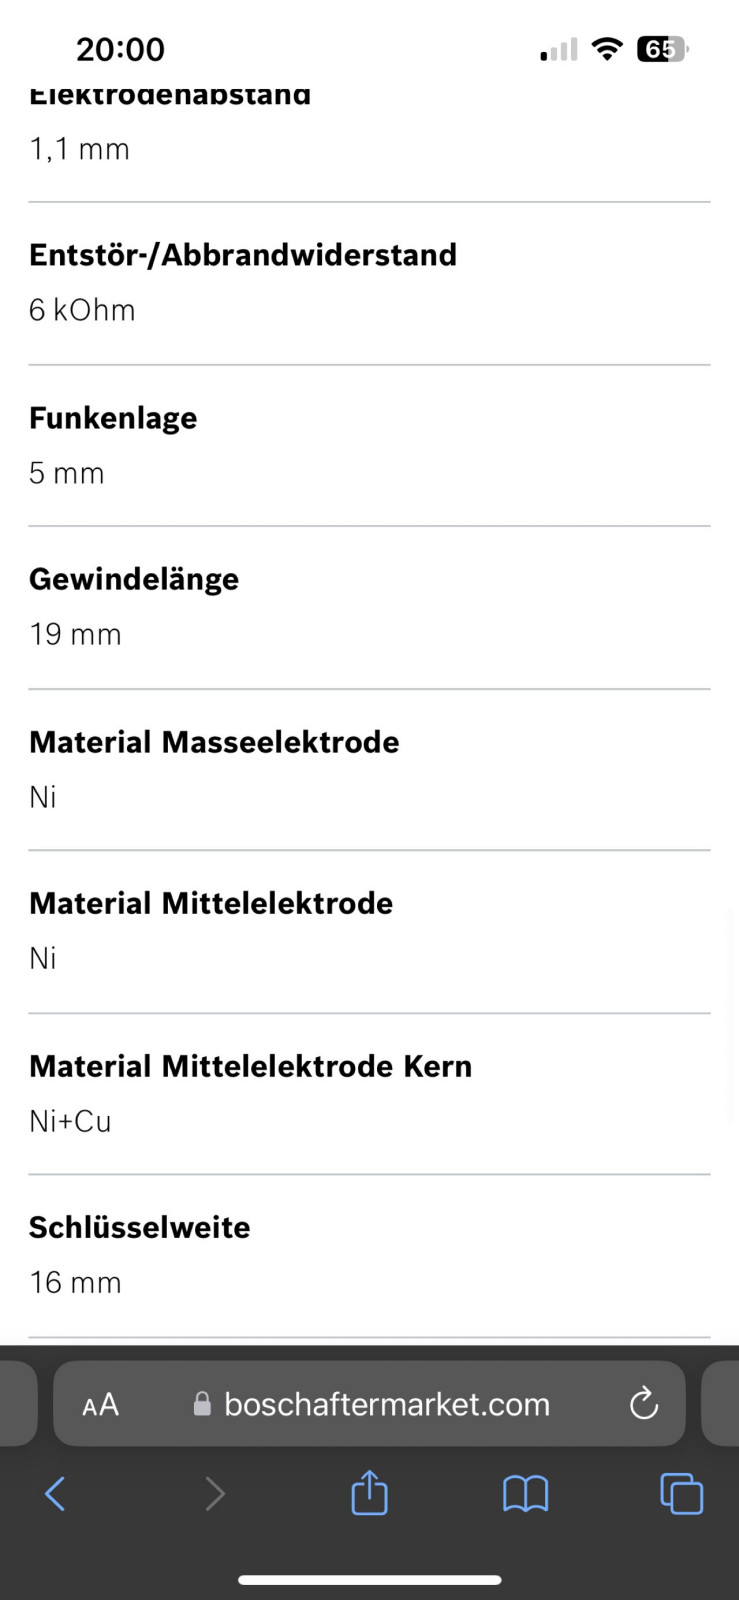Reload the boschaftermarket.com page

tap(644, 1404)
